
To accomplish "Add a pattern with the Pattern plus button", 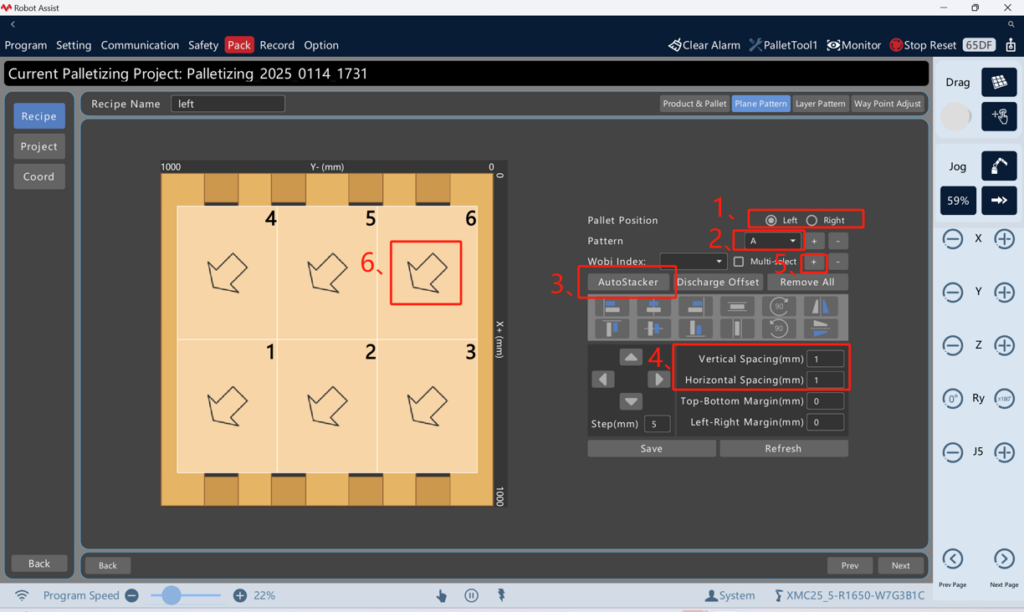I will click(x=814, y=241).
